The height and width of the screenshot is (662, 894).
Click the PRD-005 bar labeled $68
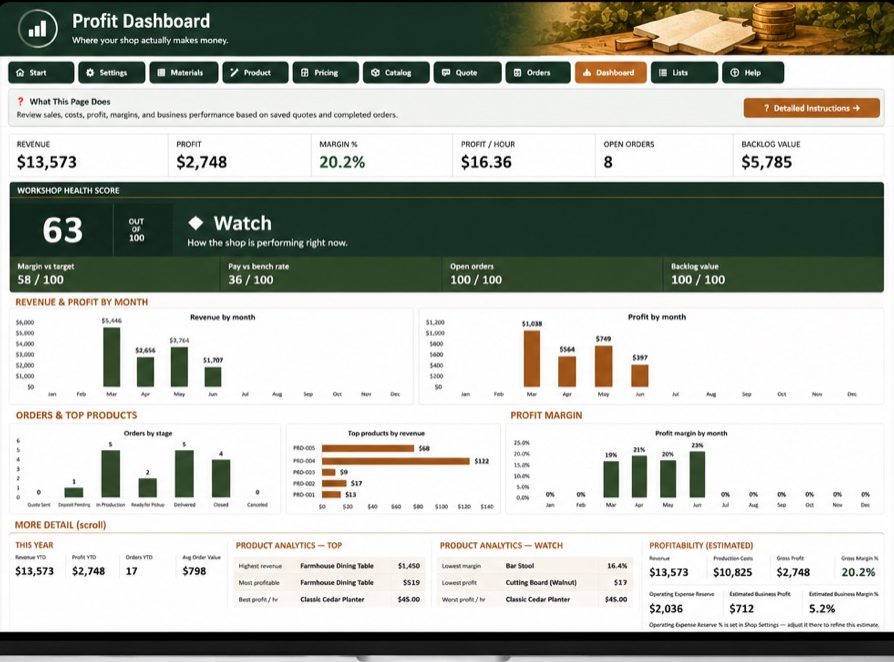(368, 448)
